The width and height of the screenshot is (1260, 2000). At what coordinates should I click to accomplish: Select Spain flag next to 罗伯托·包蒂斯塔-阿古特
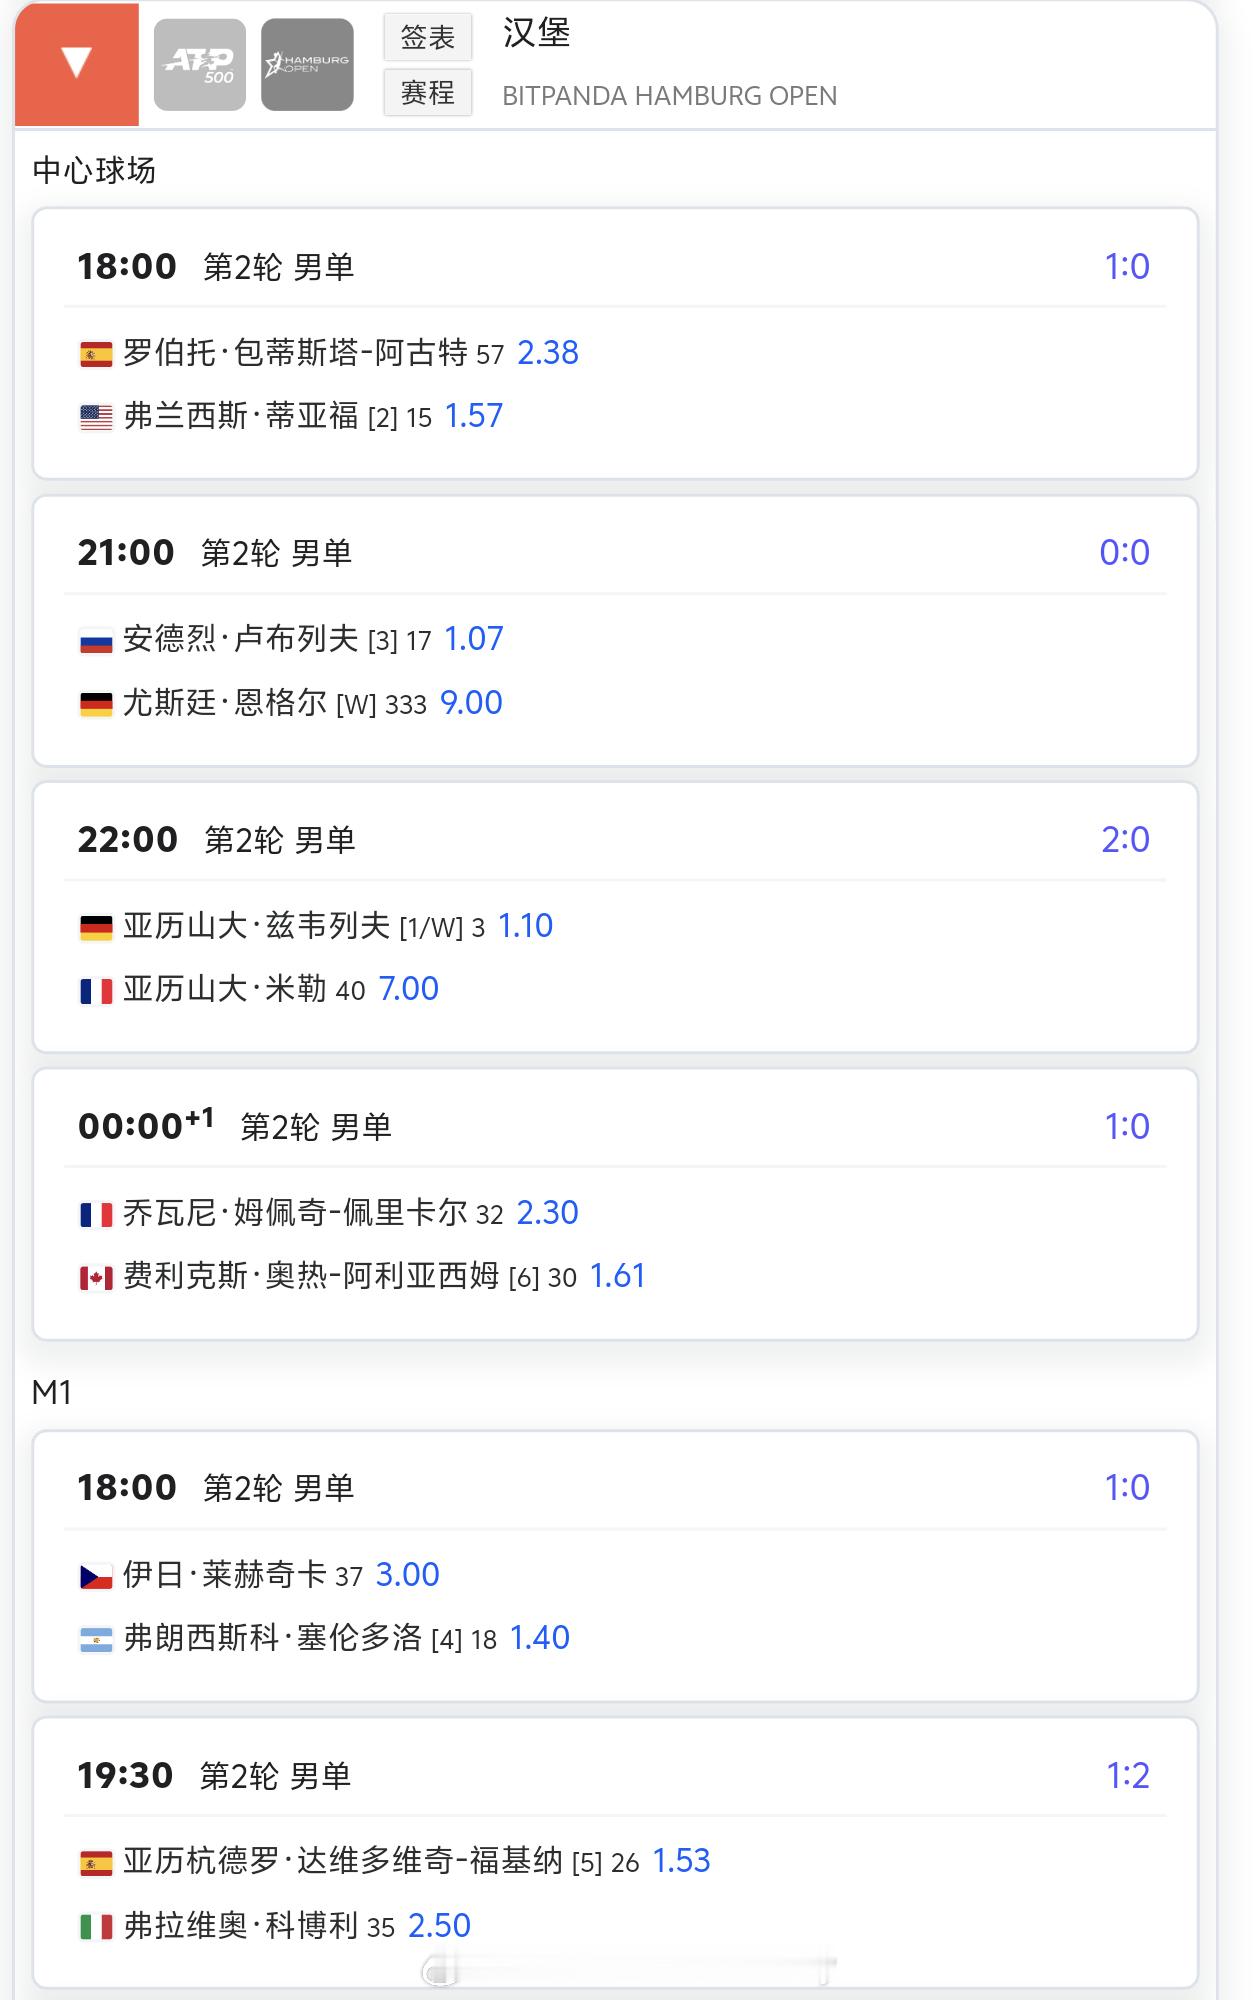tap(96, 354)
